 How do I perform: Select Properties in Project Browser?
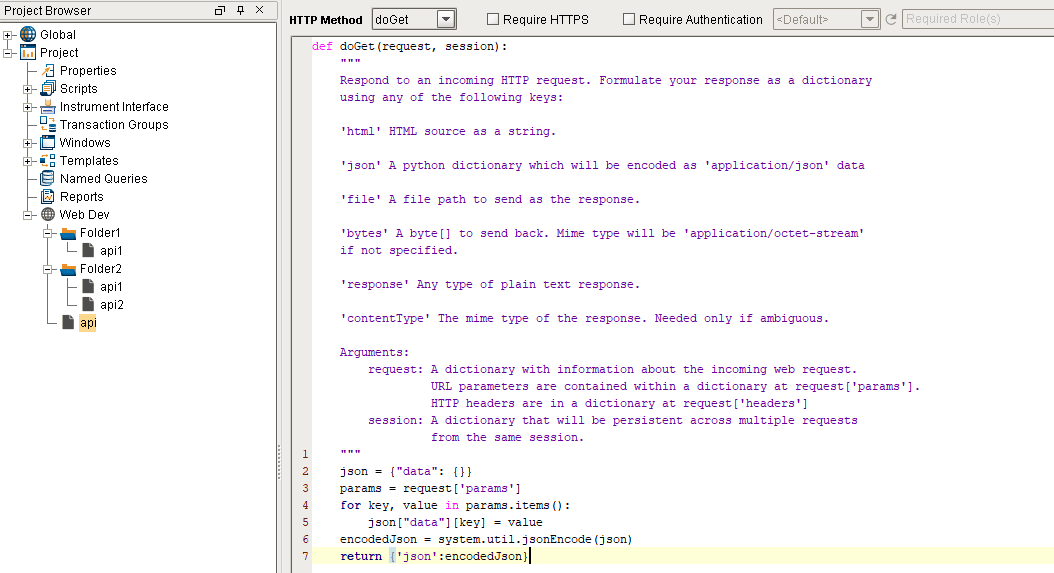pyautogui.click(x=88, y=71)
